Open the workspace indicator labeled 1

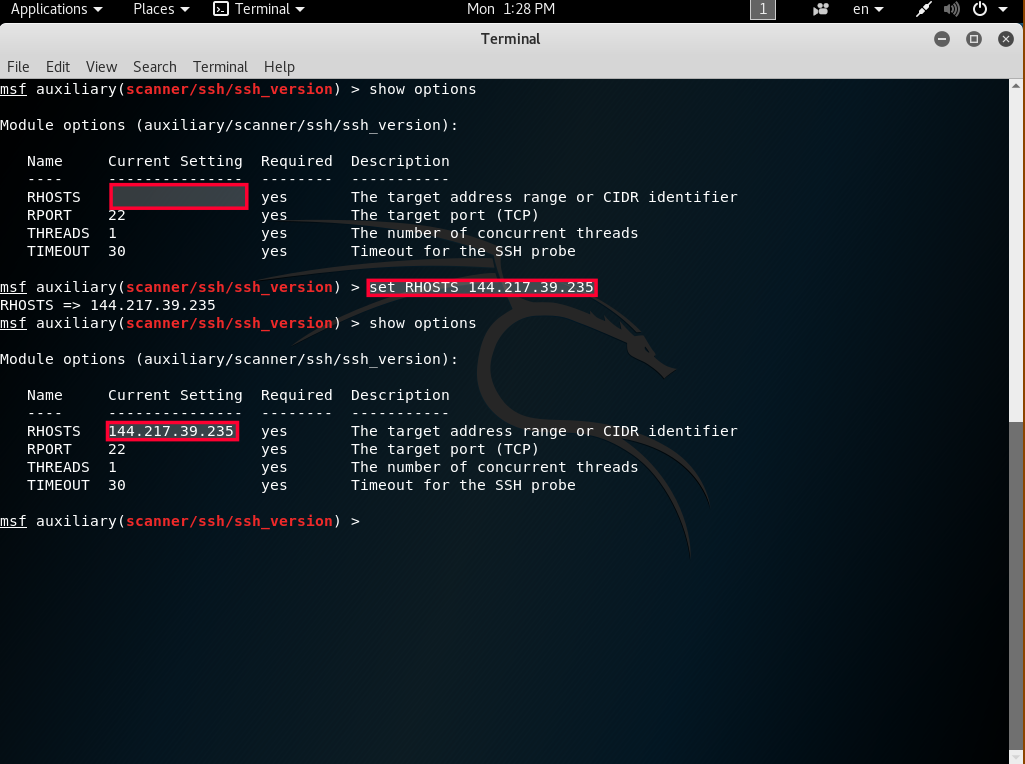pyautogui.click(x=763, y=9)
